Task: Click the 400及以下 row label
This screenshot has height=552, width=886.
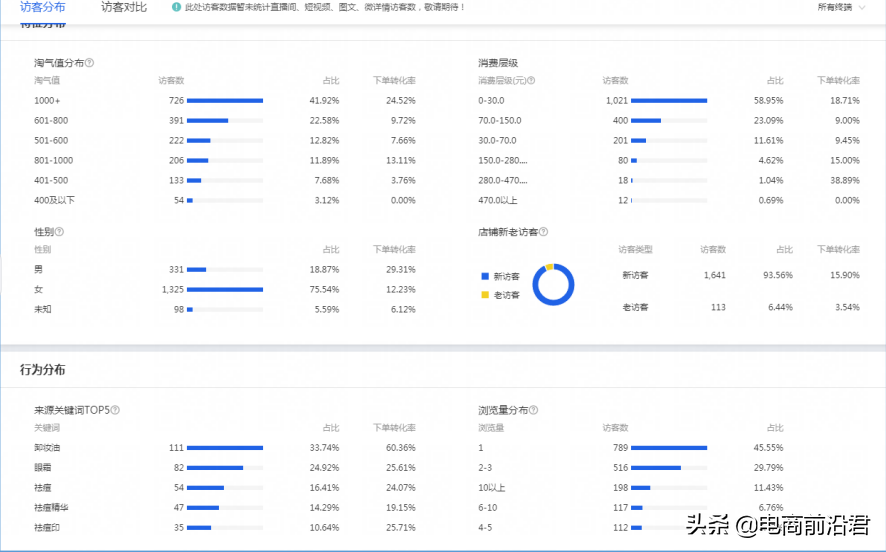Action: [54, 200]
